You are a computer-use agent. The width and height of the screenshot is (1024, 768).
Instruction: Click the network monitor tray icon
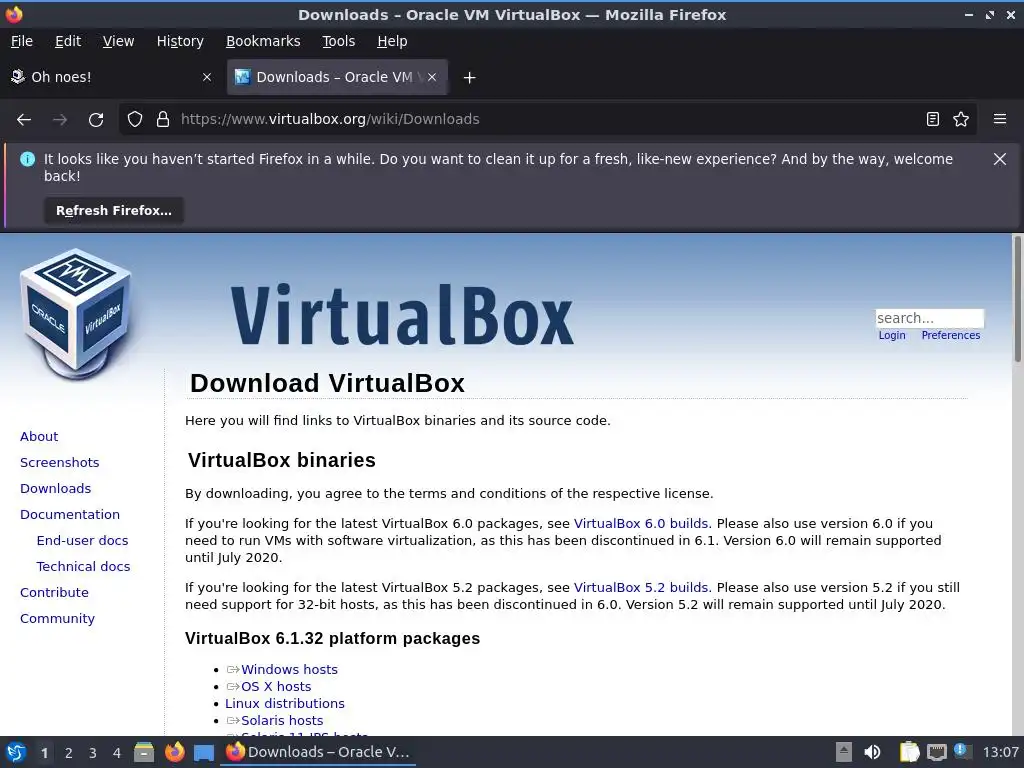tap(936, 752)
